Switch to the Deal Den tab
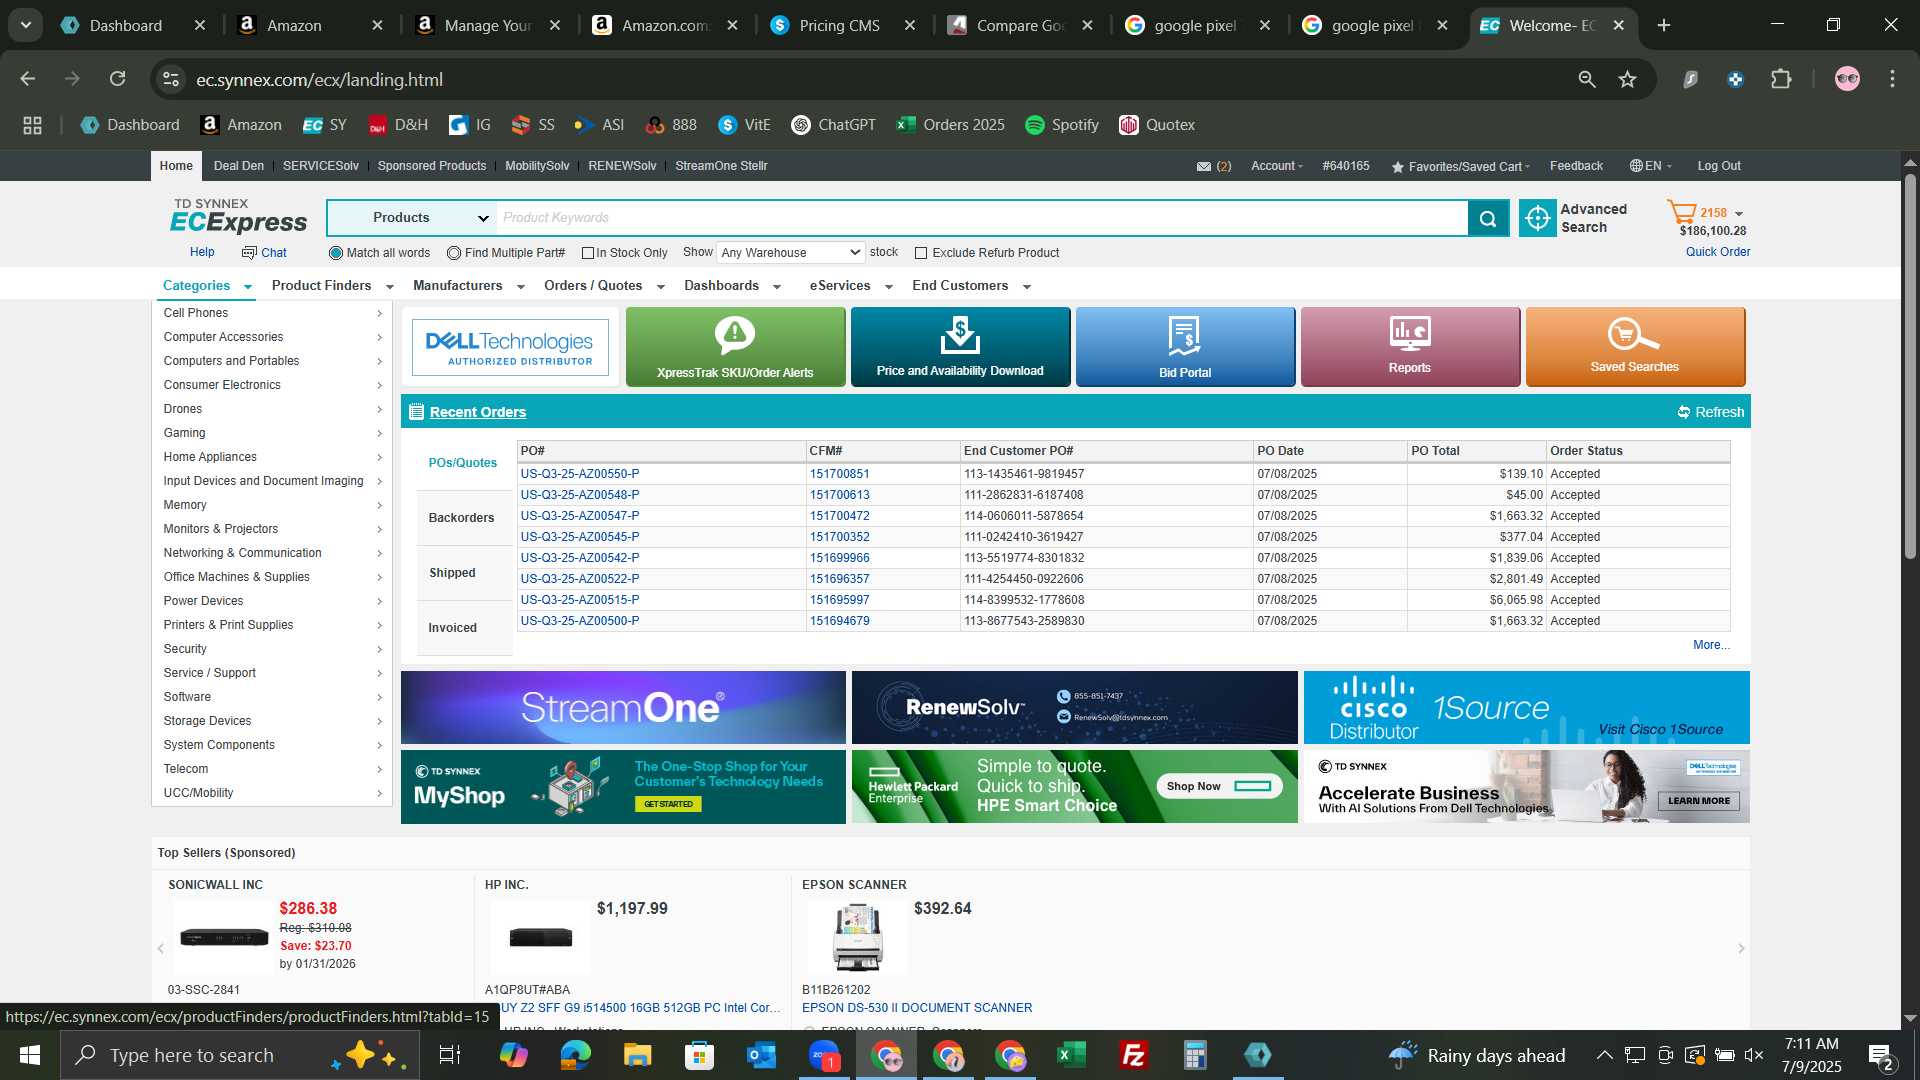 [239, 166]
